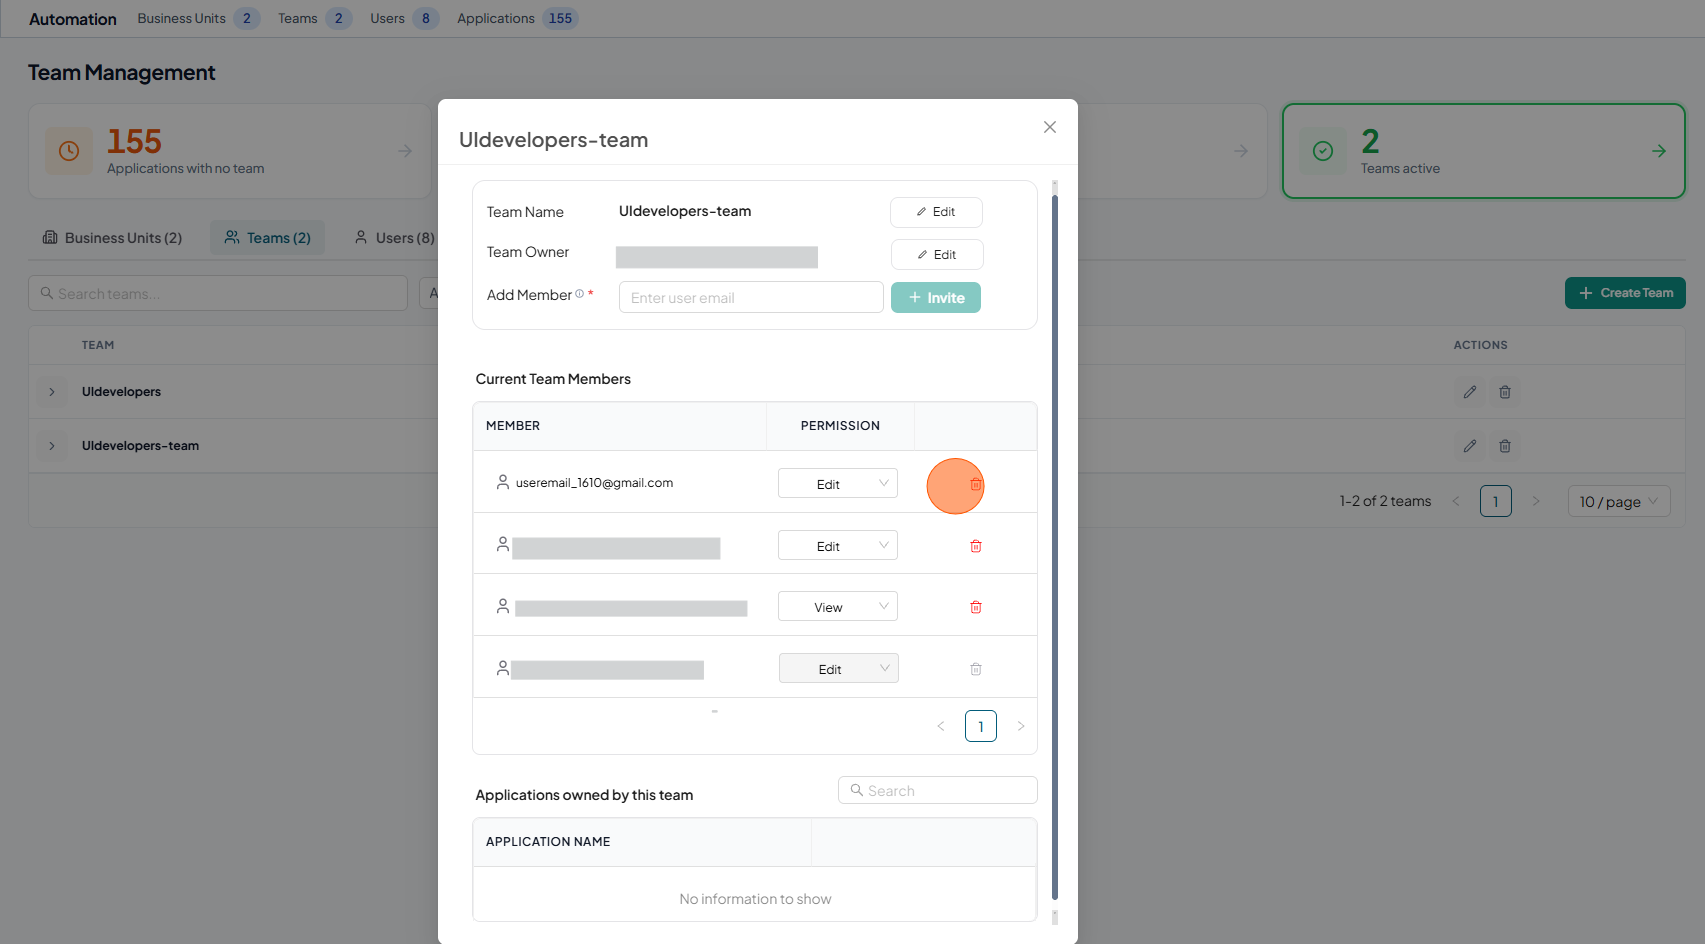Select page 1 of team members
This screenshot has height=944, width=1705.
[x=981, y=726]
